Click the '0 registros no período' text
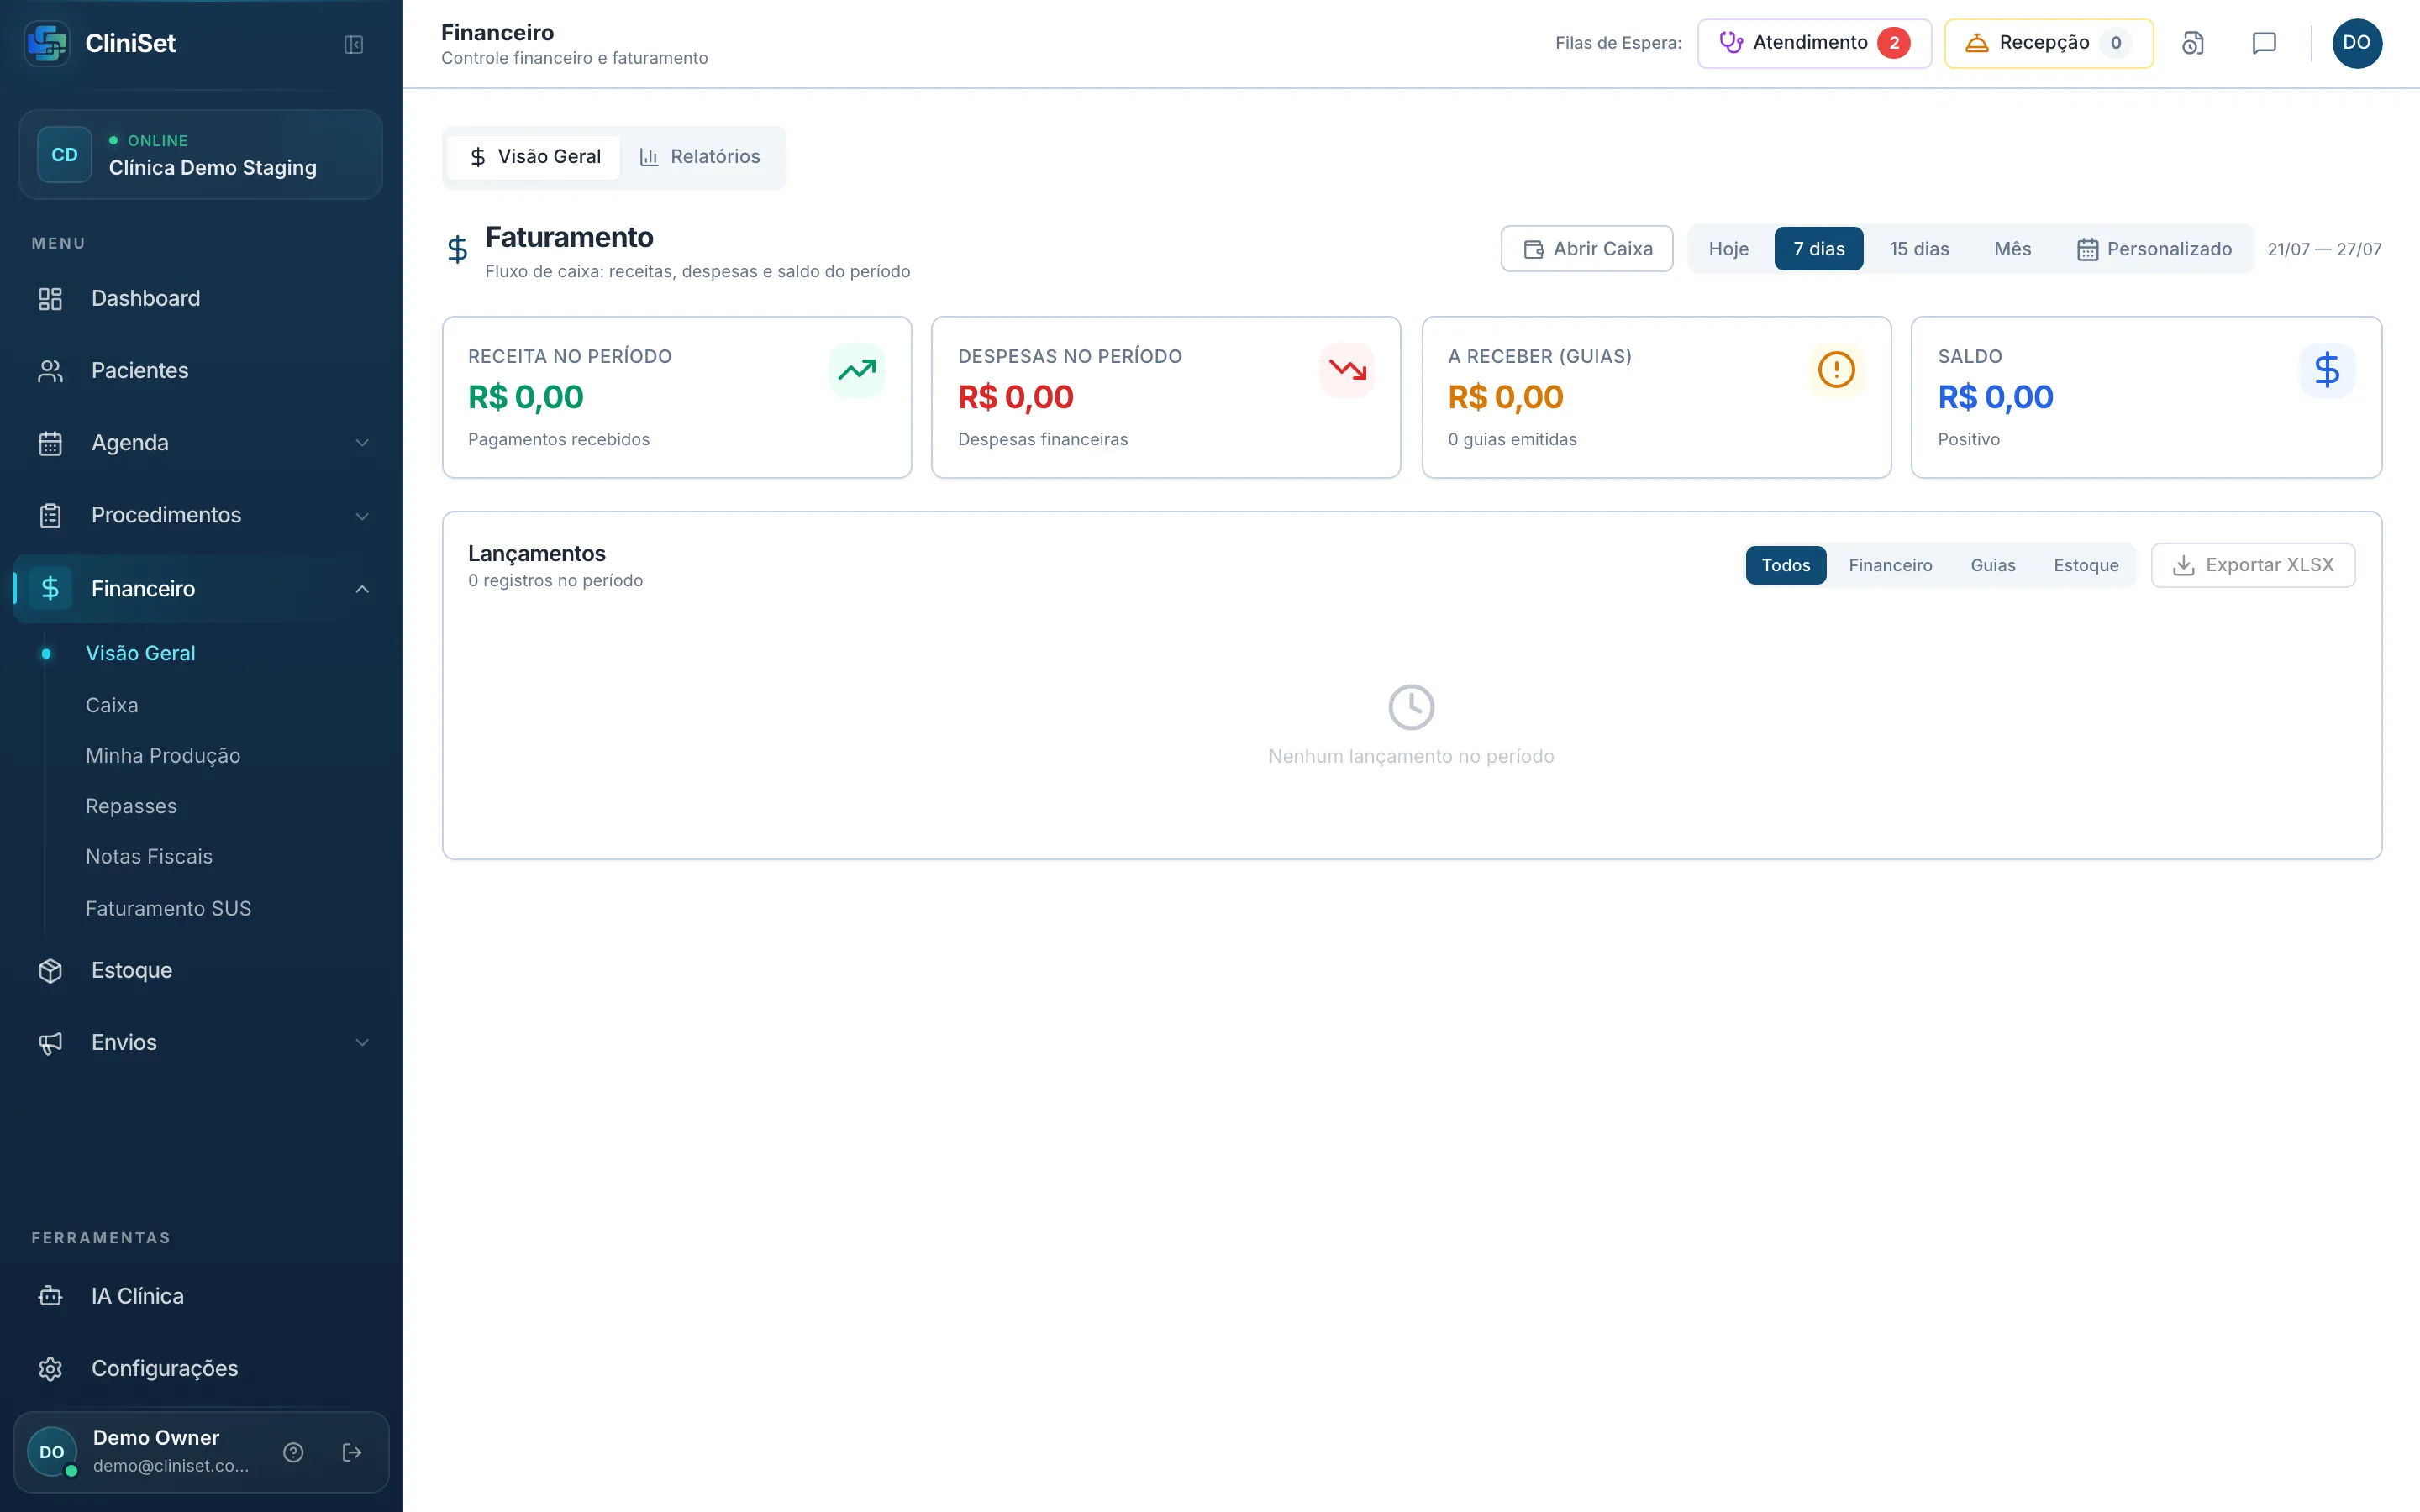 coord(555,581)
